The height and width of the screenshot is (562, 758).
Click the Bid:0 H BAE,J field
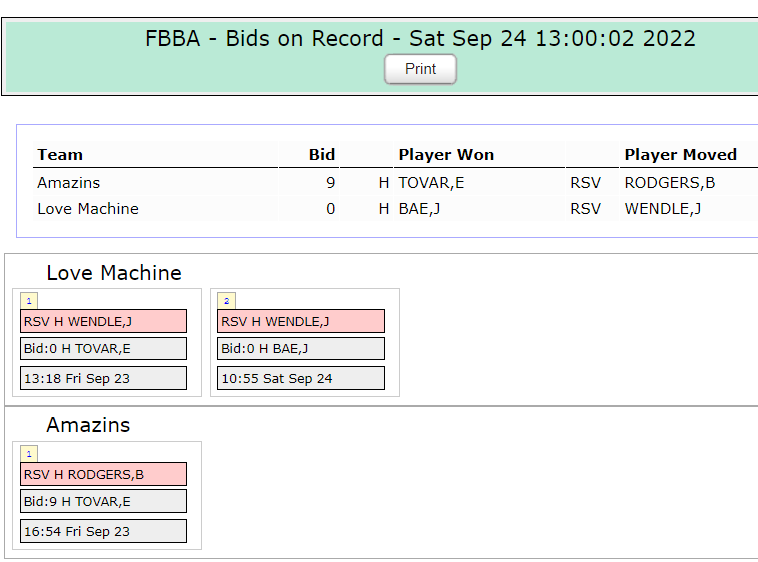point(300,348)
